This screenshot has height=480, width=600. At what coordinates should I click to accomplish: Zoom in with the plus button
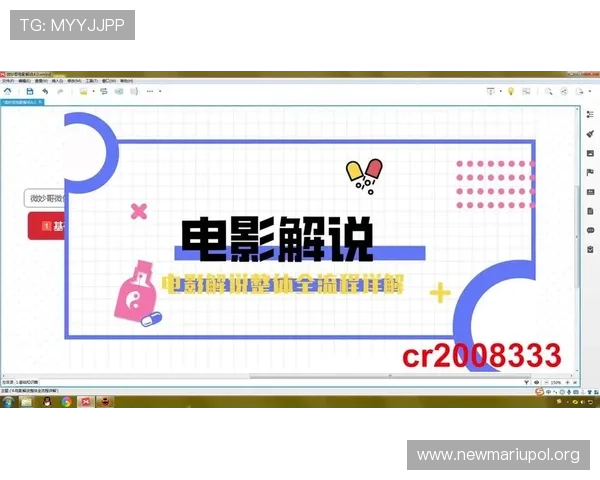click(567, 382)
